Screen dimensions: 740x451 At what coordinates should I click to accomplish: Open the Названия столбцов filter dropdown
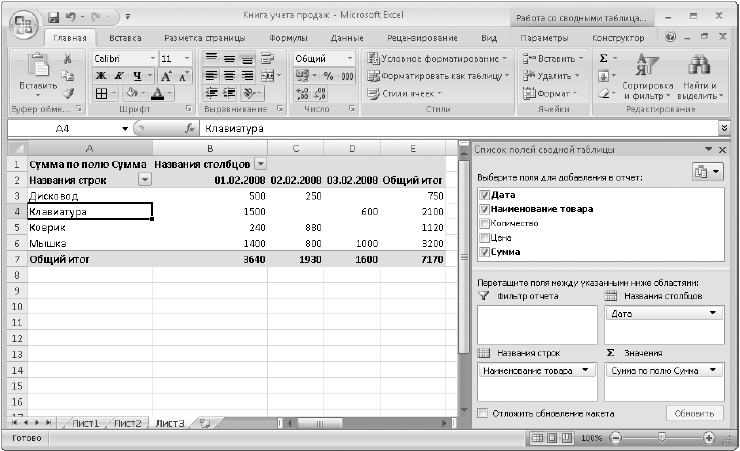(260, 164)
